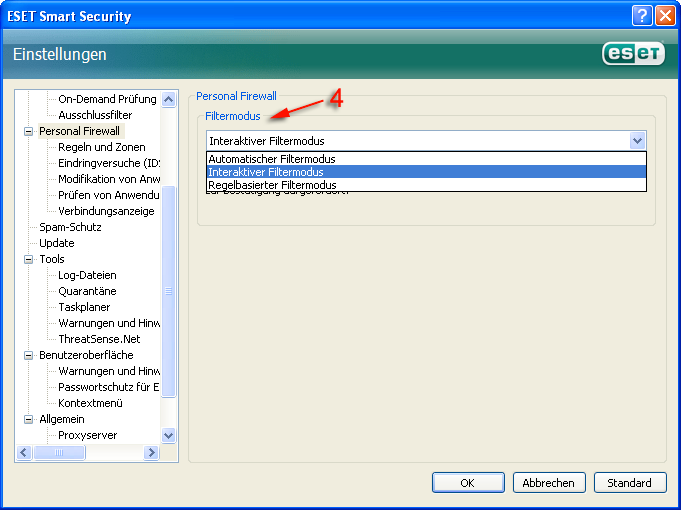
Task: Close the ESET Smart Security window
Action: tap(665, 16)
